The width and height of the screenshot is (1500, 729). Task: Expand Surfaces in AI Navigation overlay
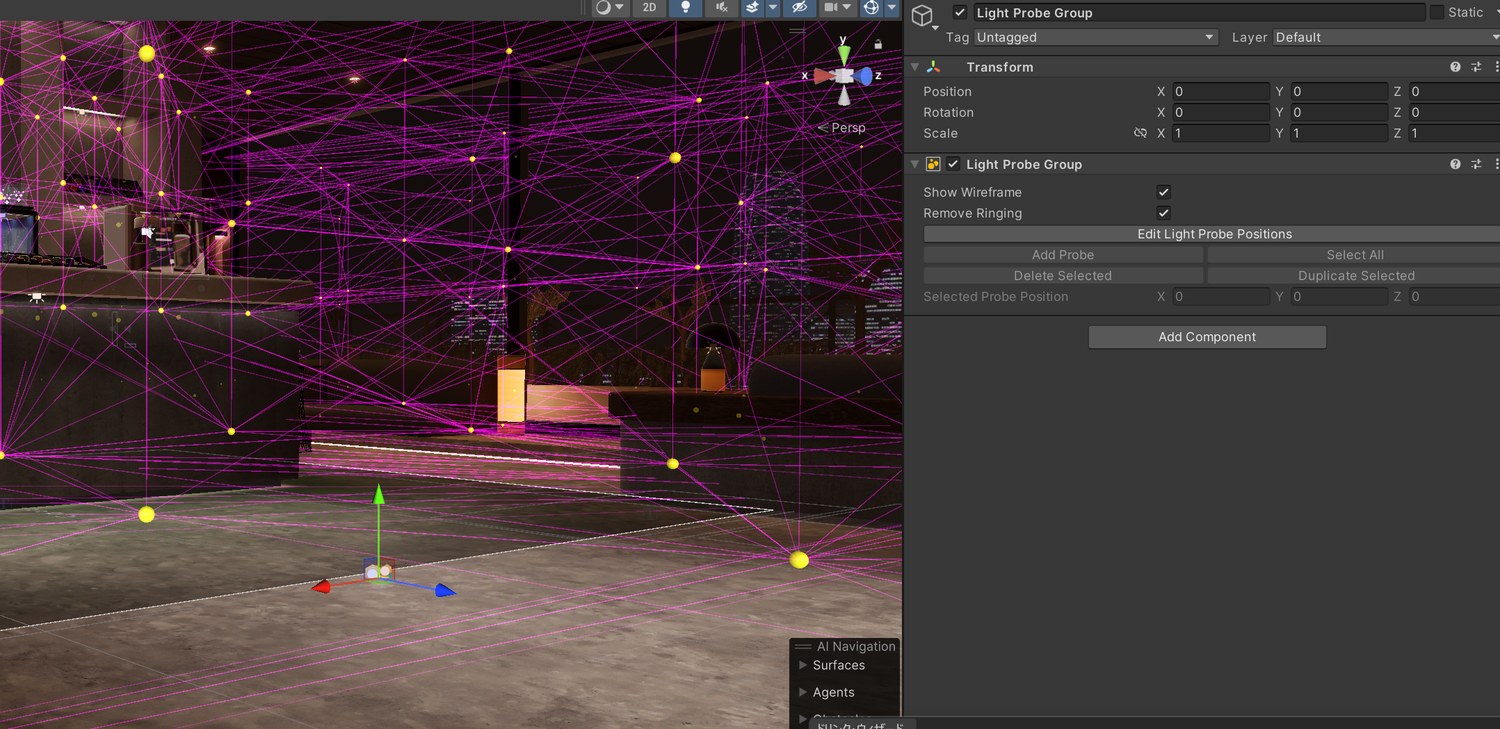[803, 665]
